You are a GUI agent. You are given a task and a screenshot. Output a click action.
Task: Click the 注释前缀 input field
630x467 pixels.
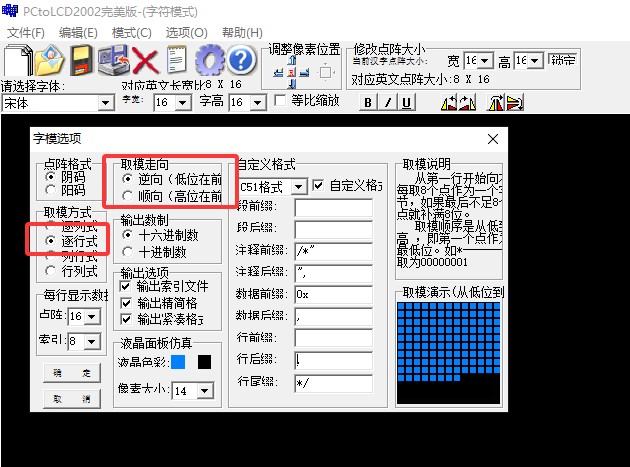tap(333, 252)
